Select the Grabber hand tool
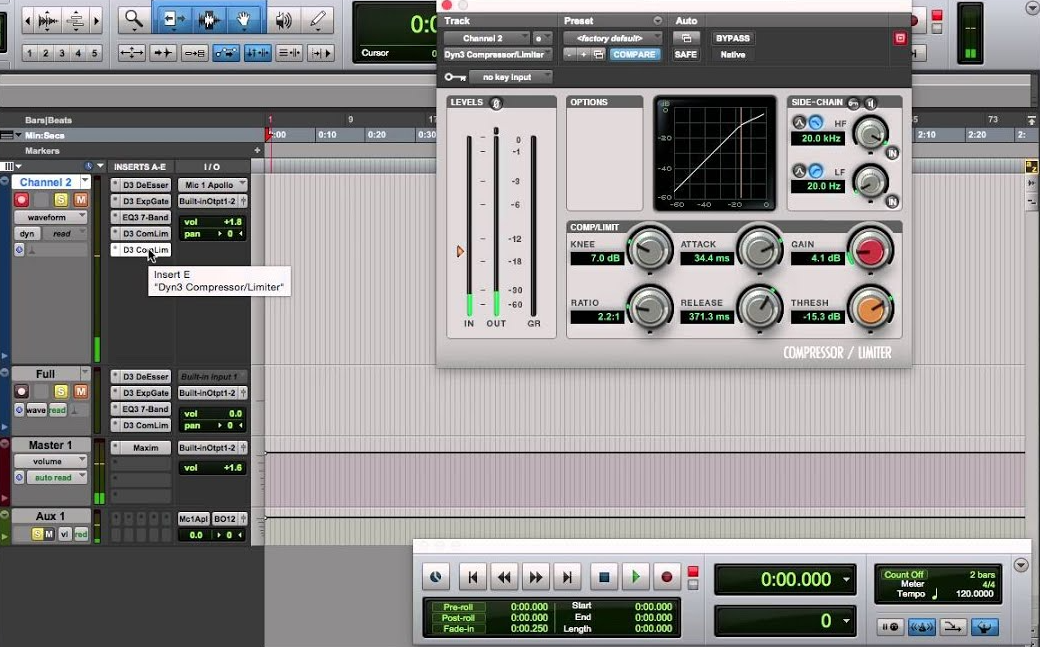 (x=244, y=20)
